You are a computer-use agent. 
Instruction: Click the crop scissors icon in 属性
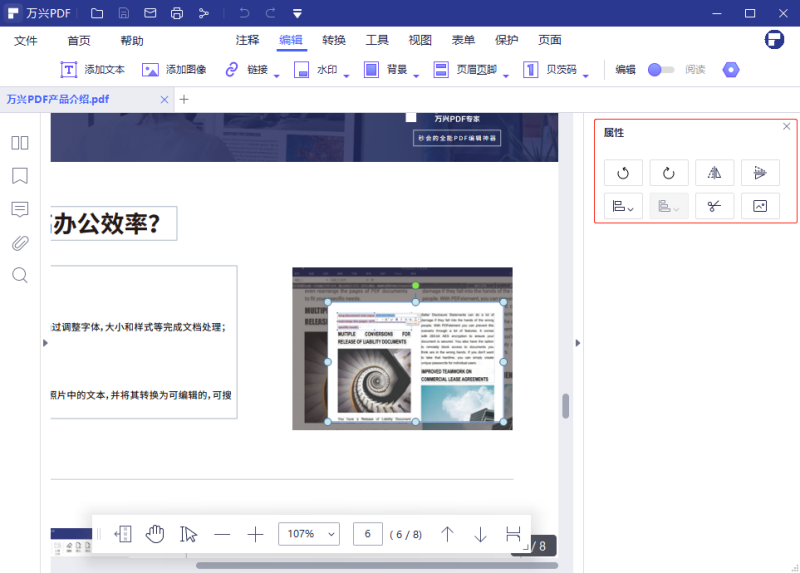point(714,206)
